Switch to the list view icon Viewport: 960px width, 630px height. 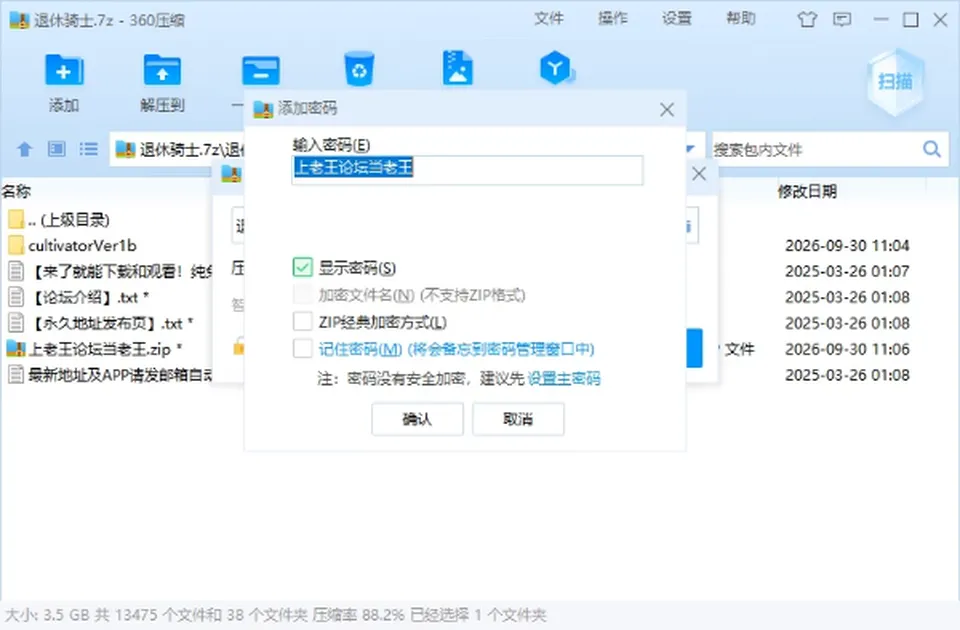(x=89, y=149)
